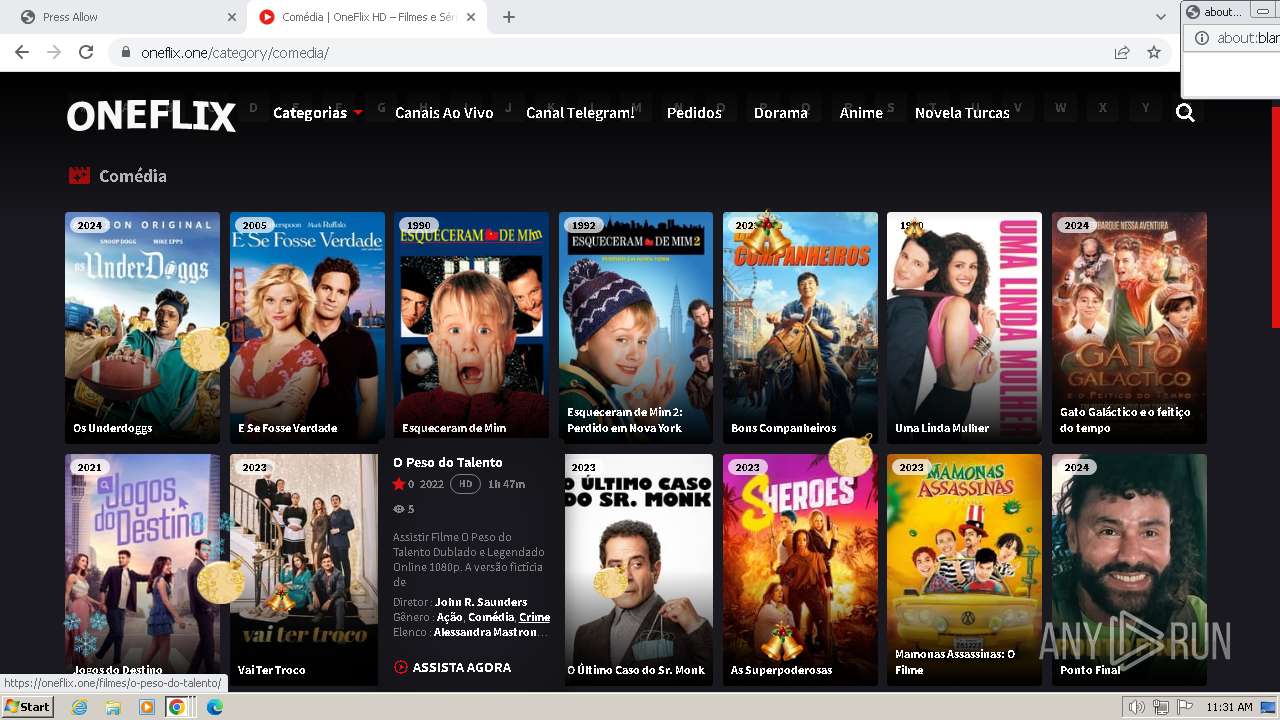Image resolution: width=1280 pixels, height=720 pixels.
Task: Open the site search magnifier icon
Action: tap(1185, 113)
